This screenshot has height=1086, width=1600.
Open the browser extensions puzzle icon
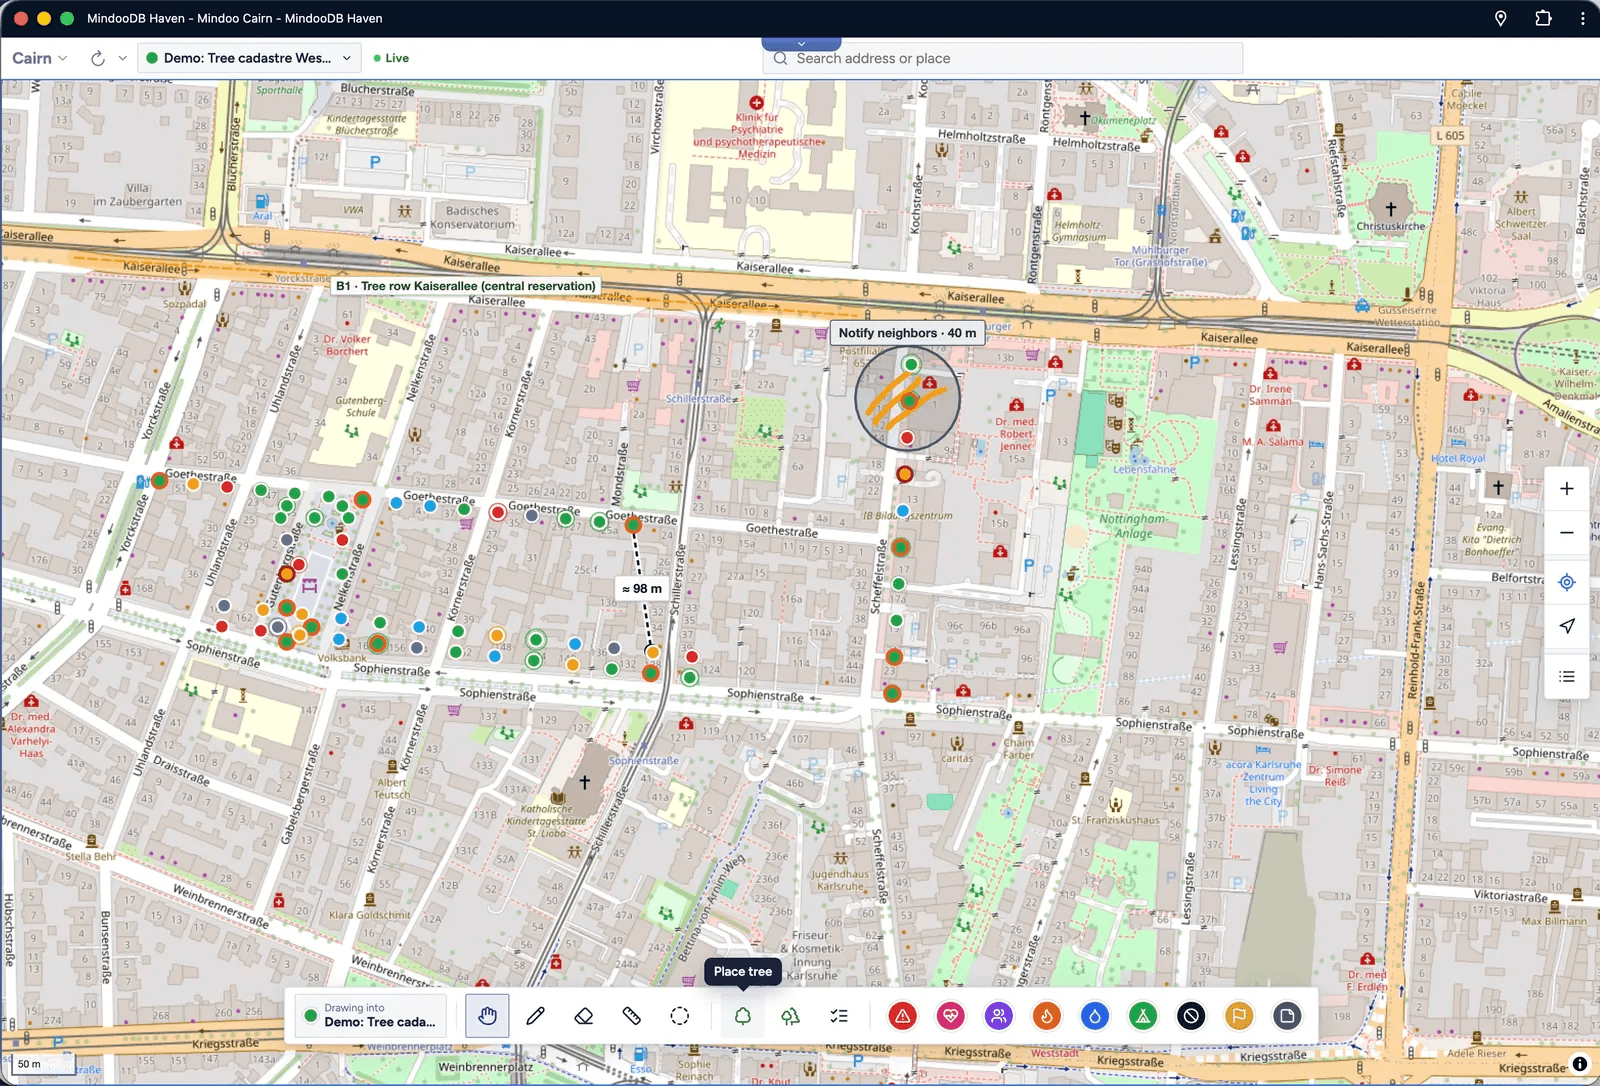pos(1543,18)
